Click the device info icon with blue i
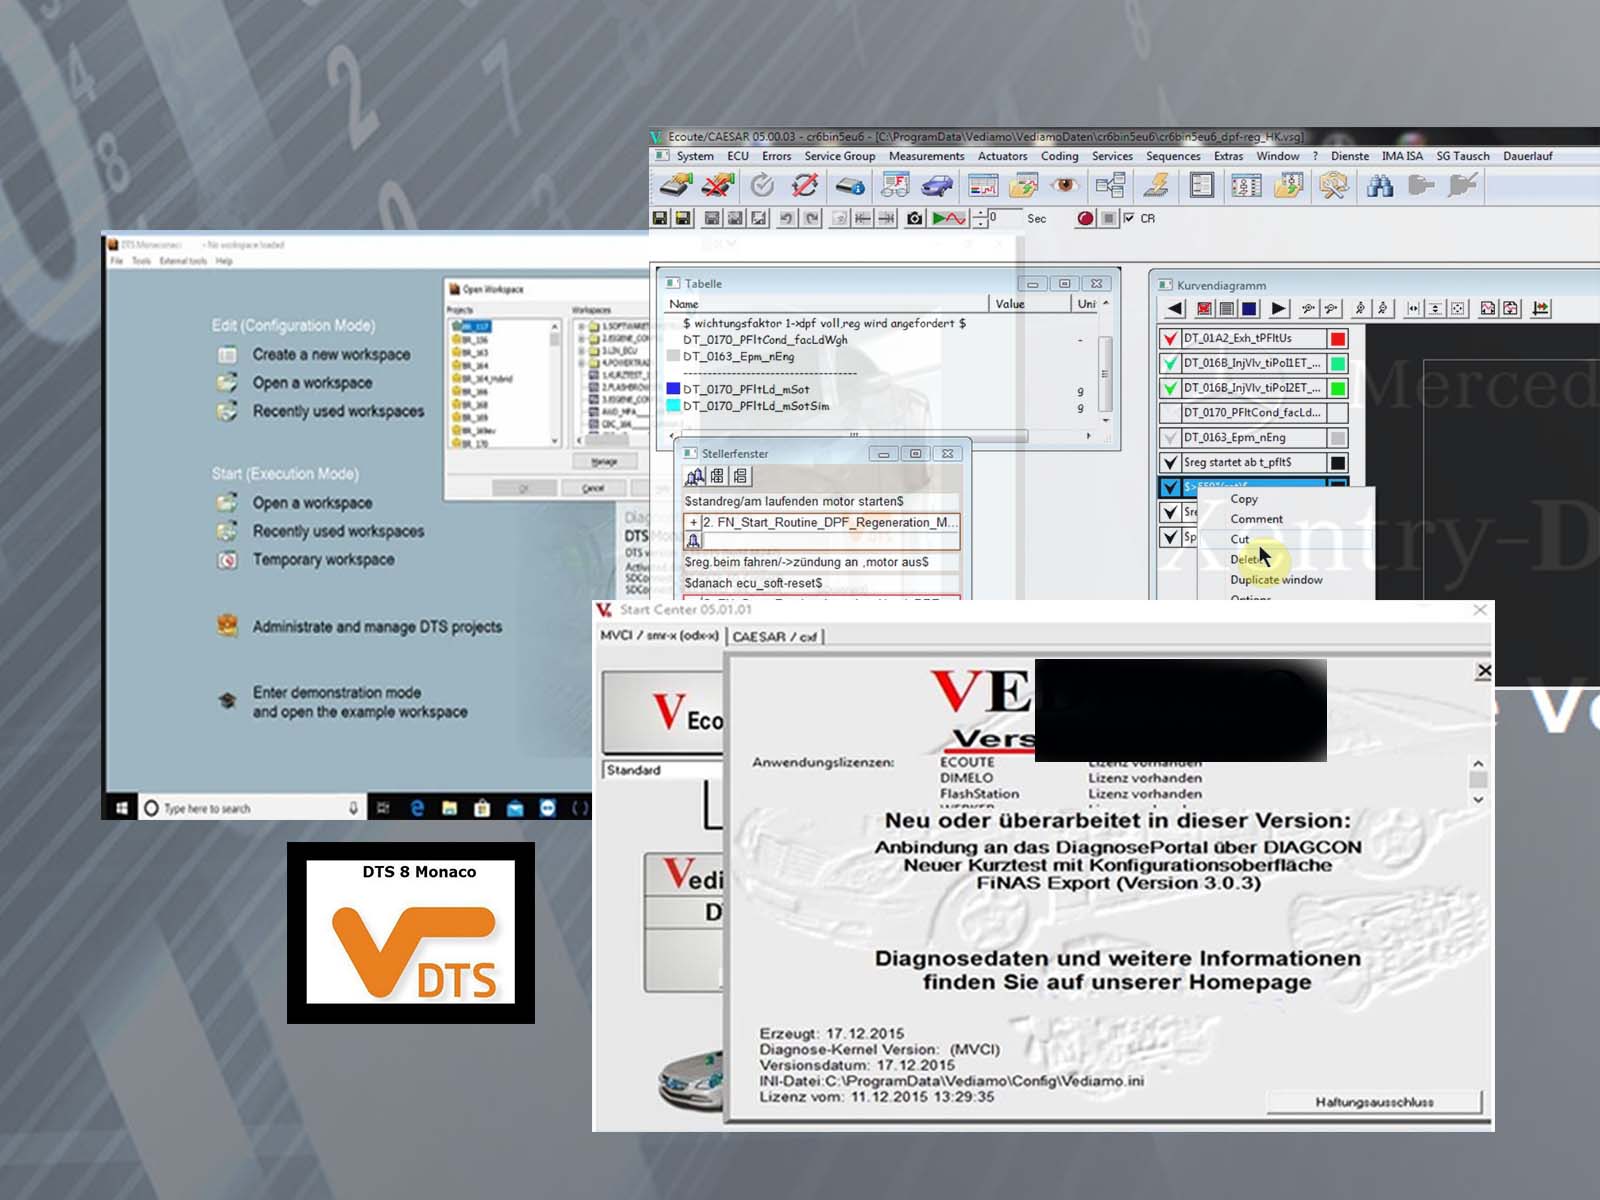This screenshot has width=1600, height=1200. (x=849, y=185)
